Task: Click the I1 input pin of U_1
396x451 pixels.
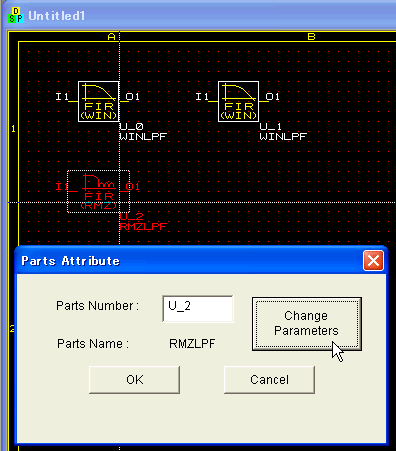Action: pyautogui.click(x=202, y=97)
